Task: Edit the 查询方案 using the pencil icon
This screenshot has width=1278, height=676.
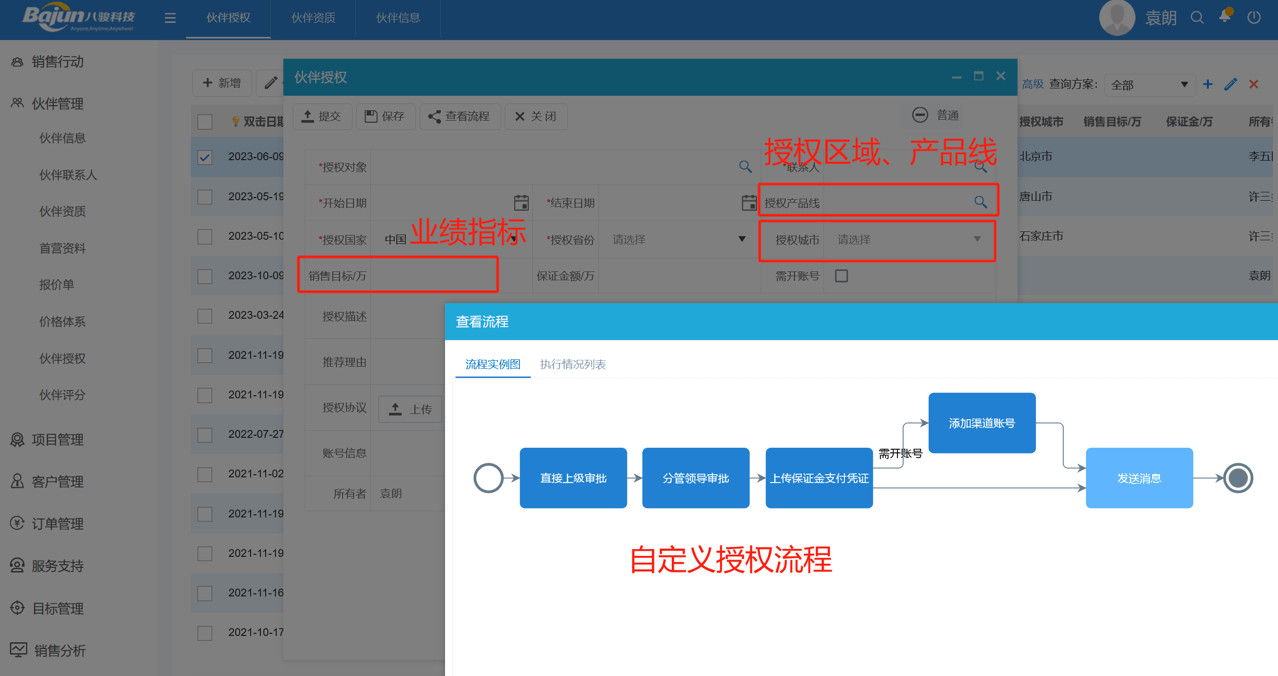Action: tap(1230, 84)
